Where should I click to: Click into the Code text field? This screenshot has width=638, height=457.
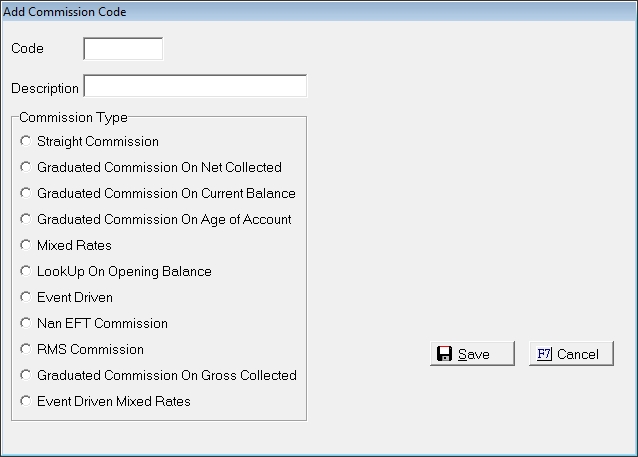tap(122, 49)
